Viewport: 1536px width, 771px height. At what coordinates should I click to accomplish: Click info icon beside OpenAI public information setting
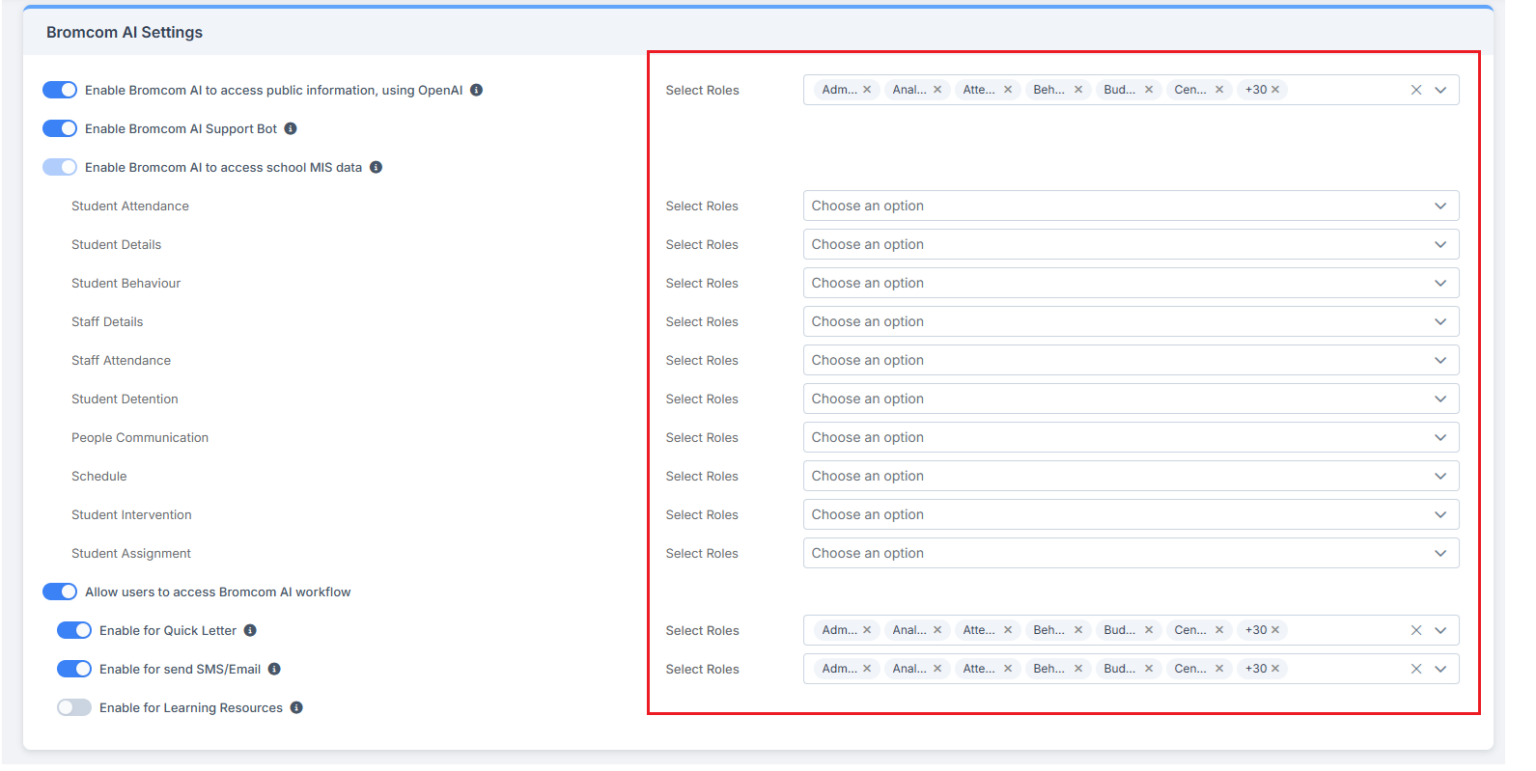click(476, 90)
